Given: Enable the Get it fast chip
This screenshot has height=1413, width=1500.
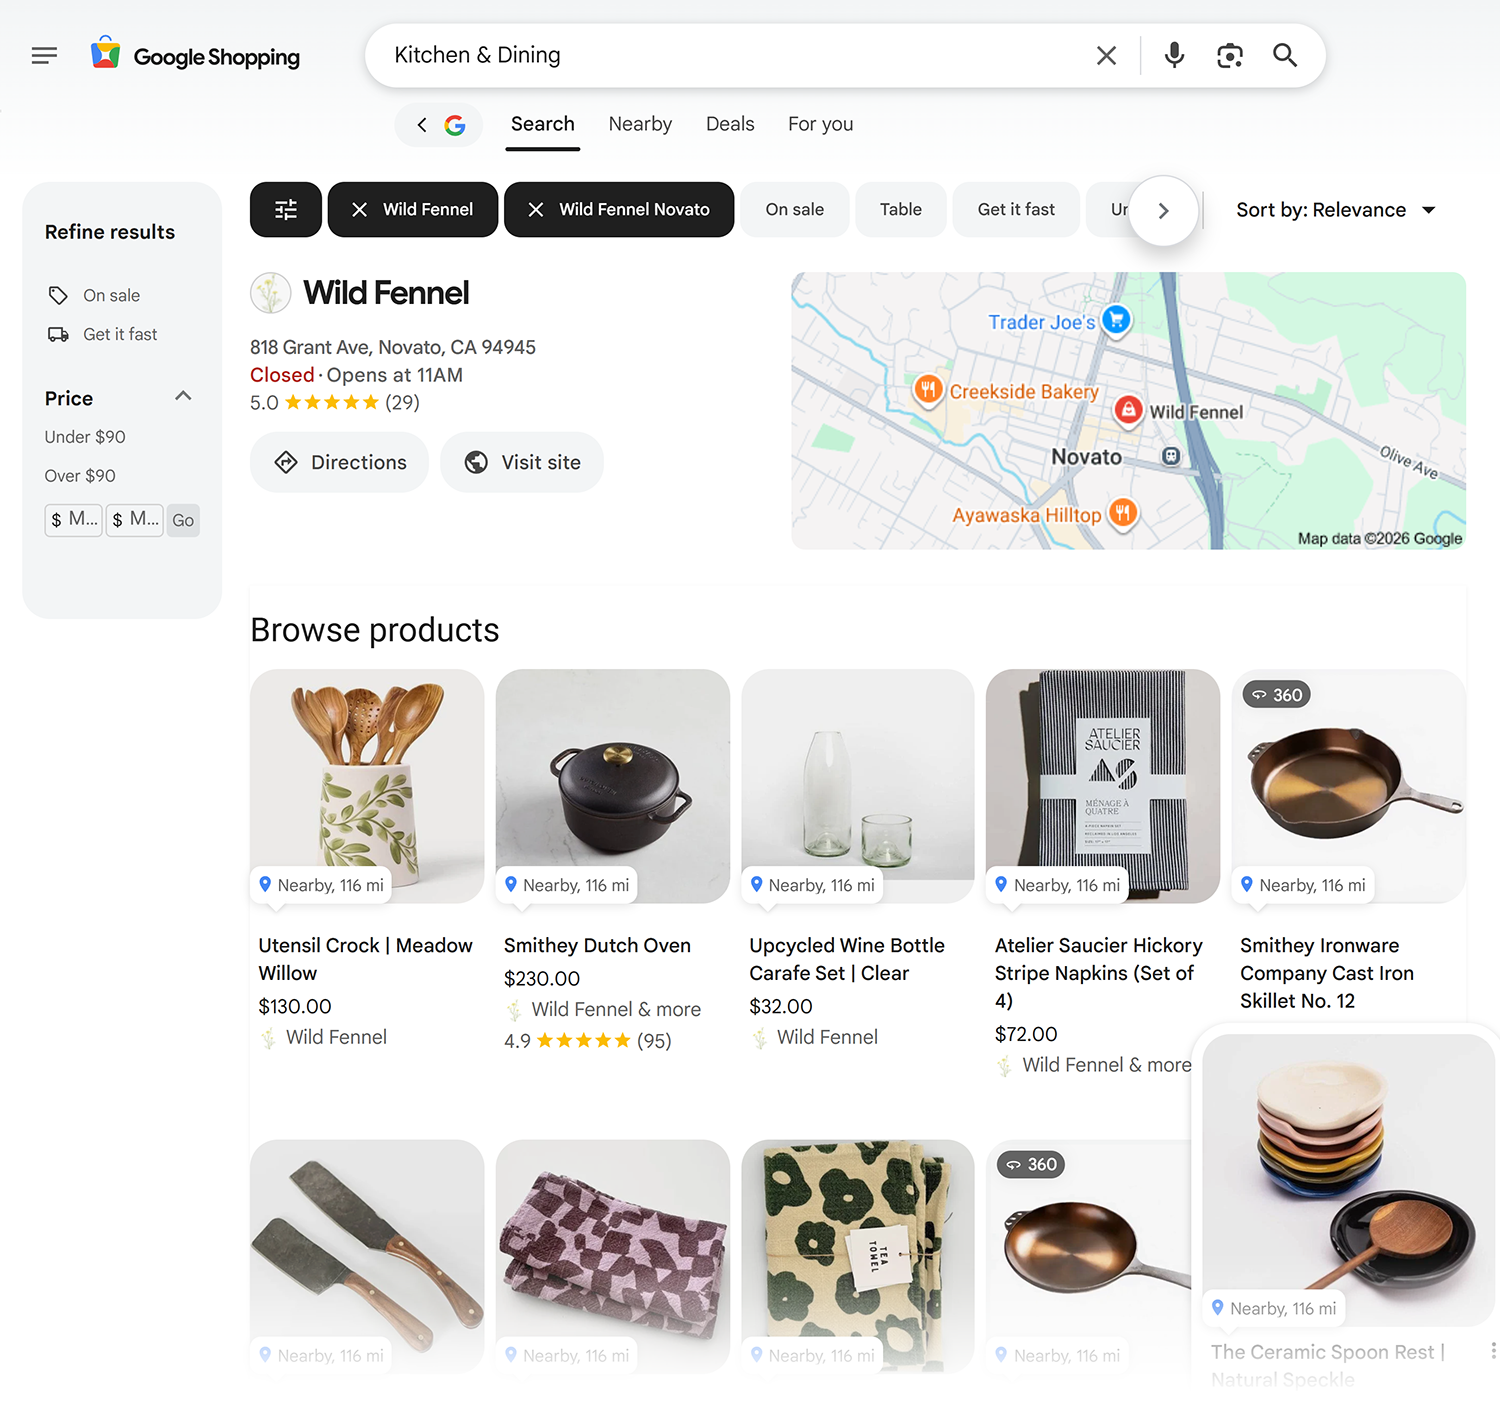Looking at the screenshot, I should [x=1016, y=210].
